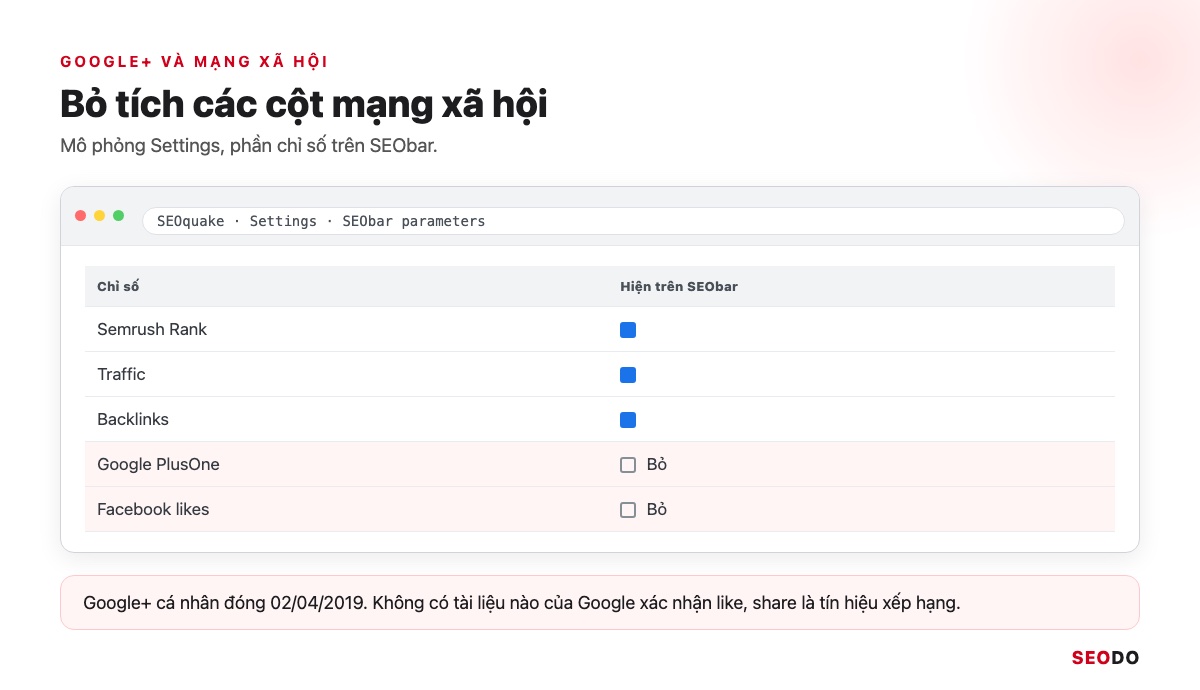Click the yellow minimize window dot
Image resolution: width=1200 pixels, height=690 pixels.
click(x=100, y=216)
